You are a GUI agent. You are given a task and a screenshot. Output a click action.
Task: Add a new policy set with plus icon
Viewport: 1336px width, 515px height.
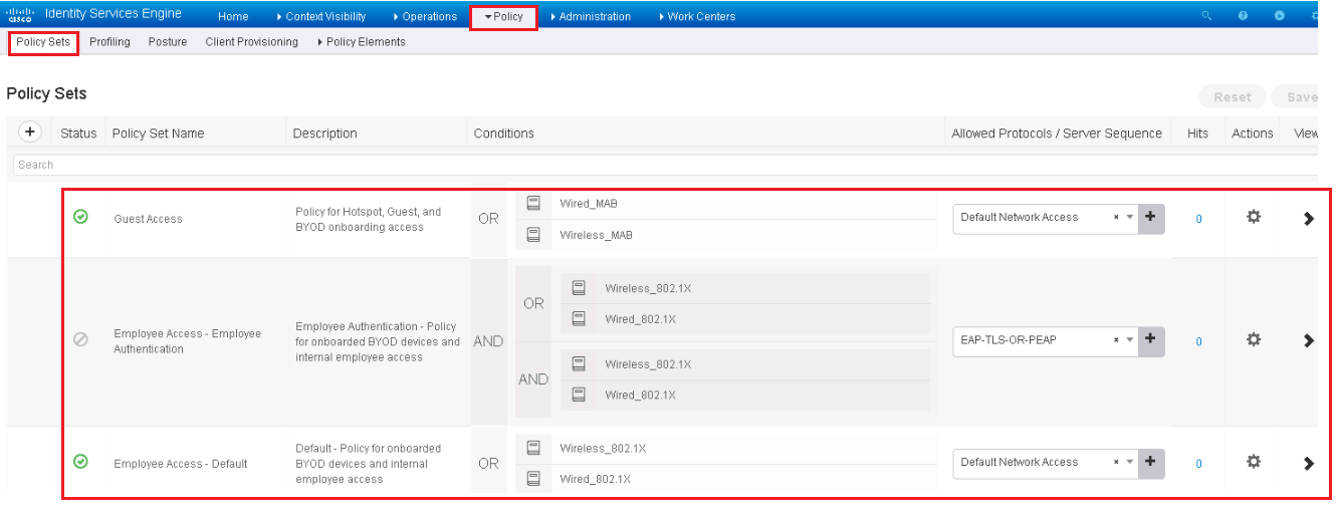(x=30, y=132)
